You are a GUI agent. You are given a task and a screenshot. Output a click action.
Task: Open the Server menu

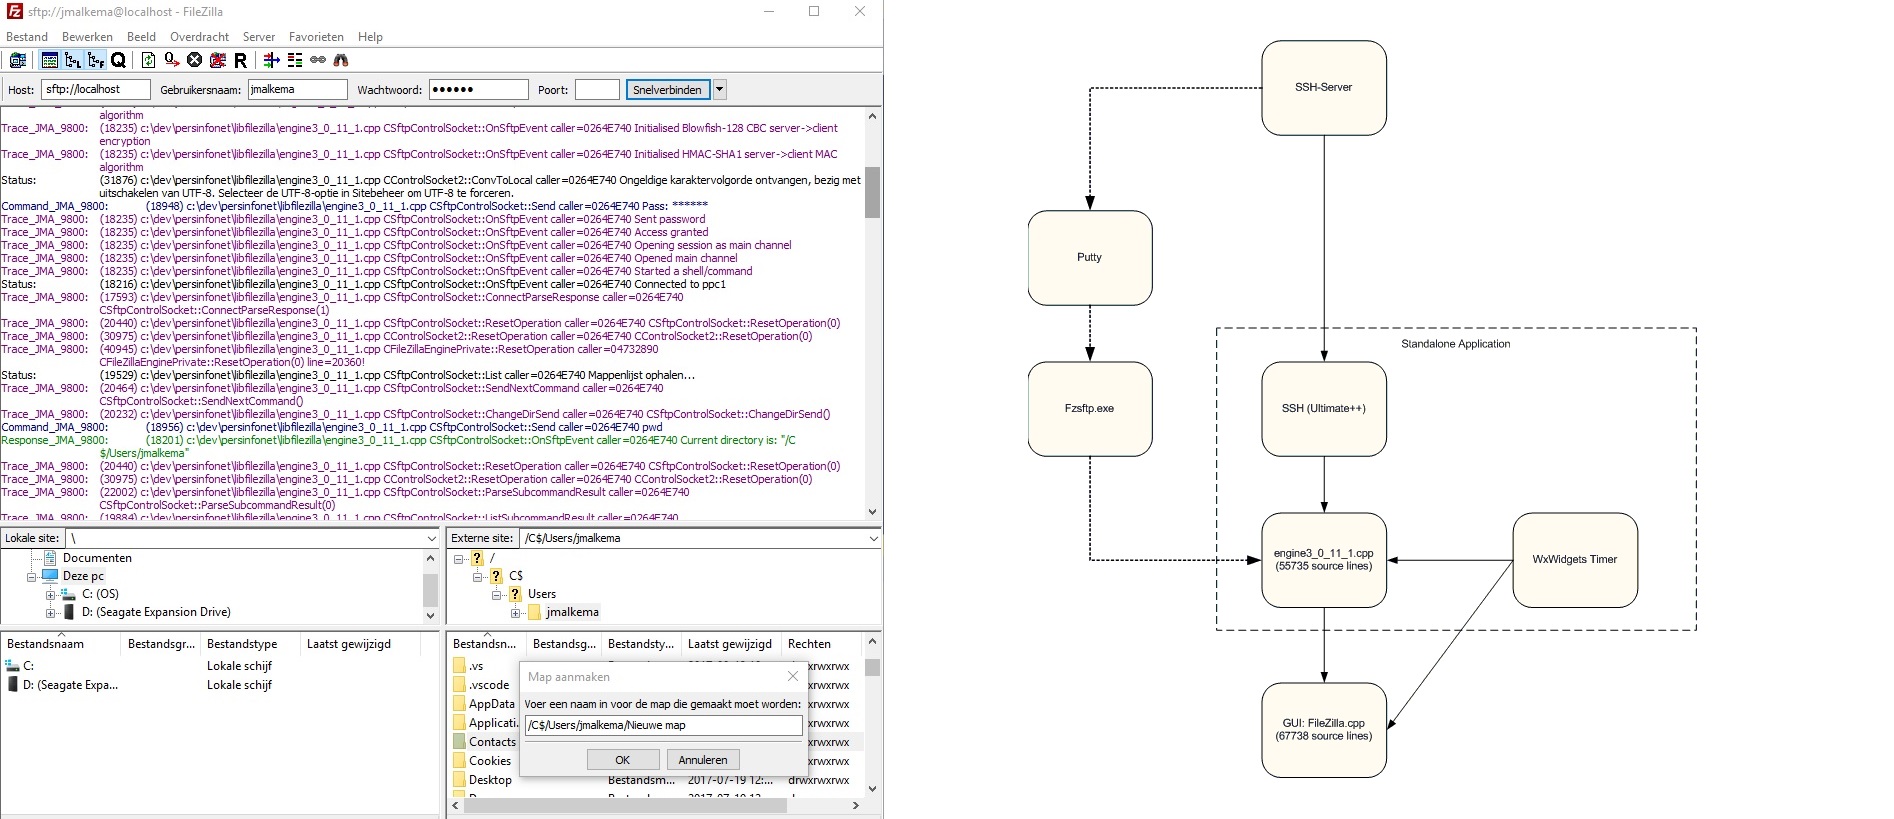pos(259,37)
